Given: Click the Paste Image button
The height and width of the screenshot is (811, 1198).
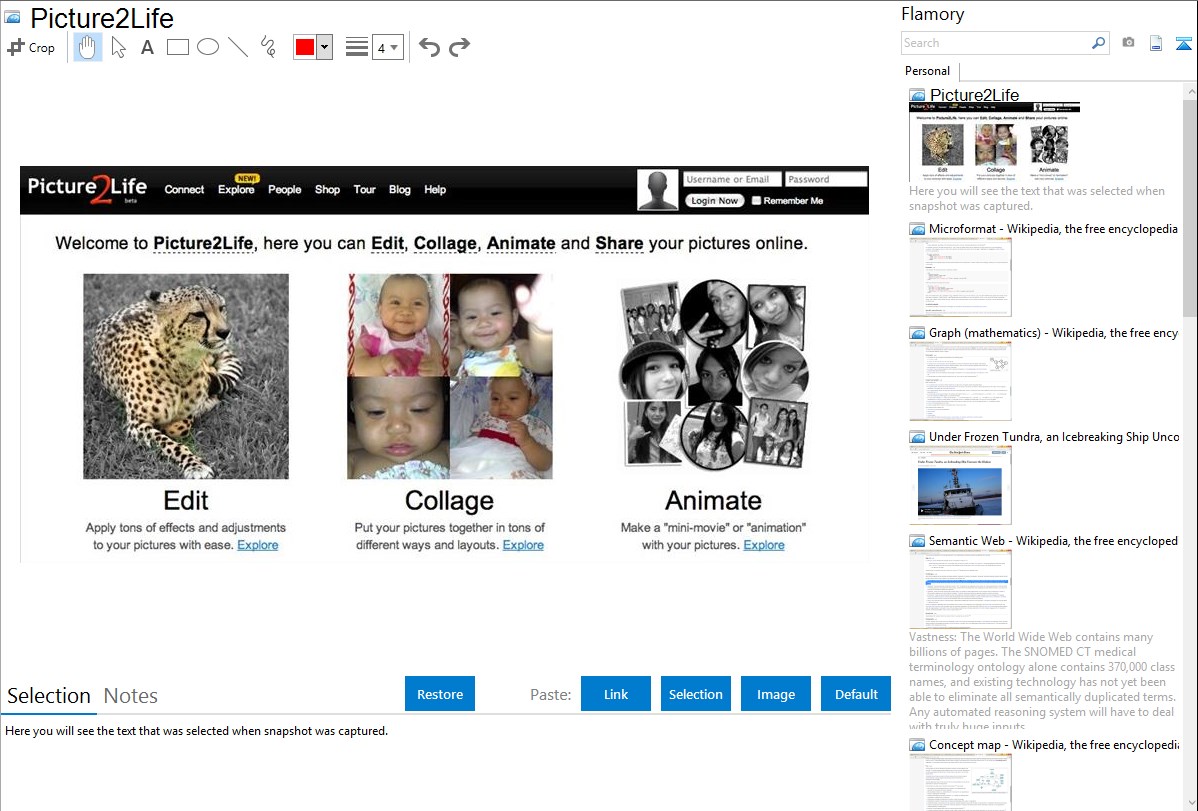Looking at the screenshot, I should [775, 694].
